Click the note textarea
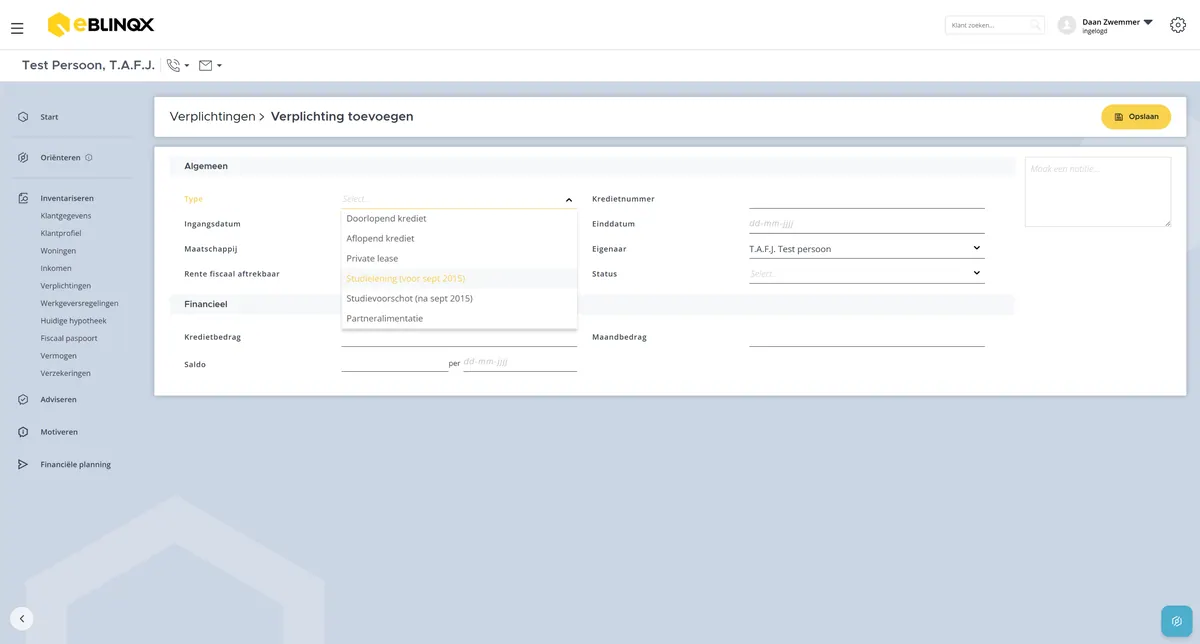The width and height of the screenshot is (1200, 644). 1098,192
